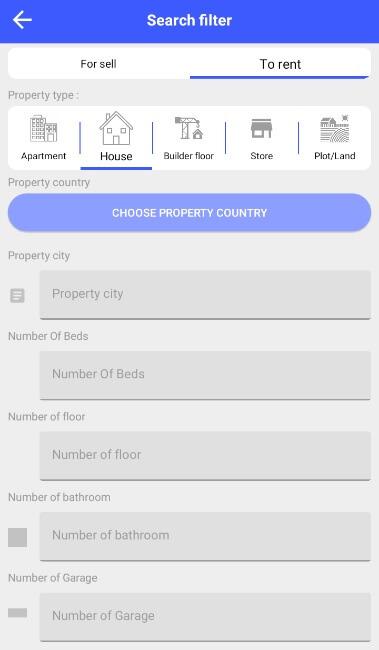Click the House label text

(x=116, y=156)
